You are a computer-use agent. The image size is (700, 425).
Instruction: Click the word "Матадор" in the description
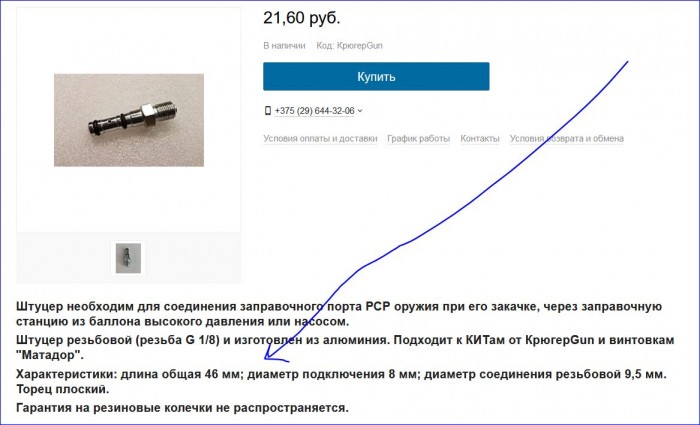50,356
